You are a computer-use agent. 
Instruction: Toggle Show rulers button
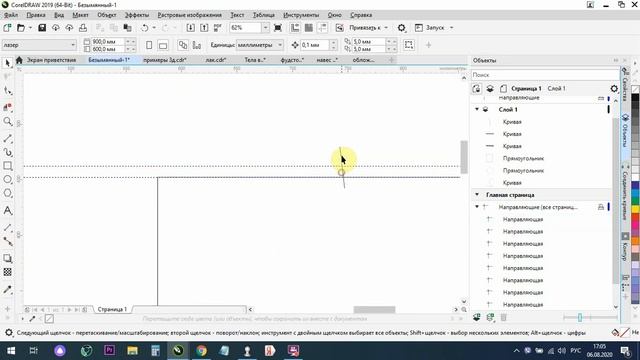point(295,28)
